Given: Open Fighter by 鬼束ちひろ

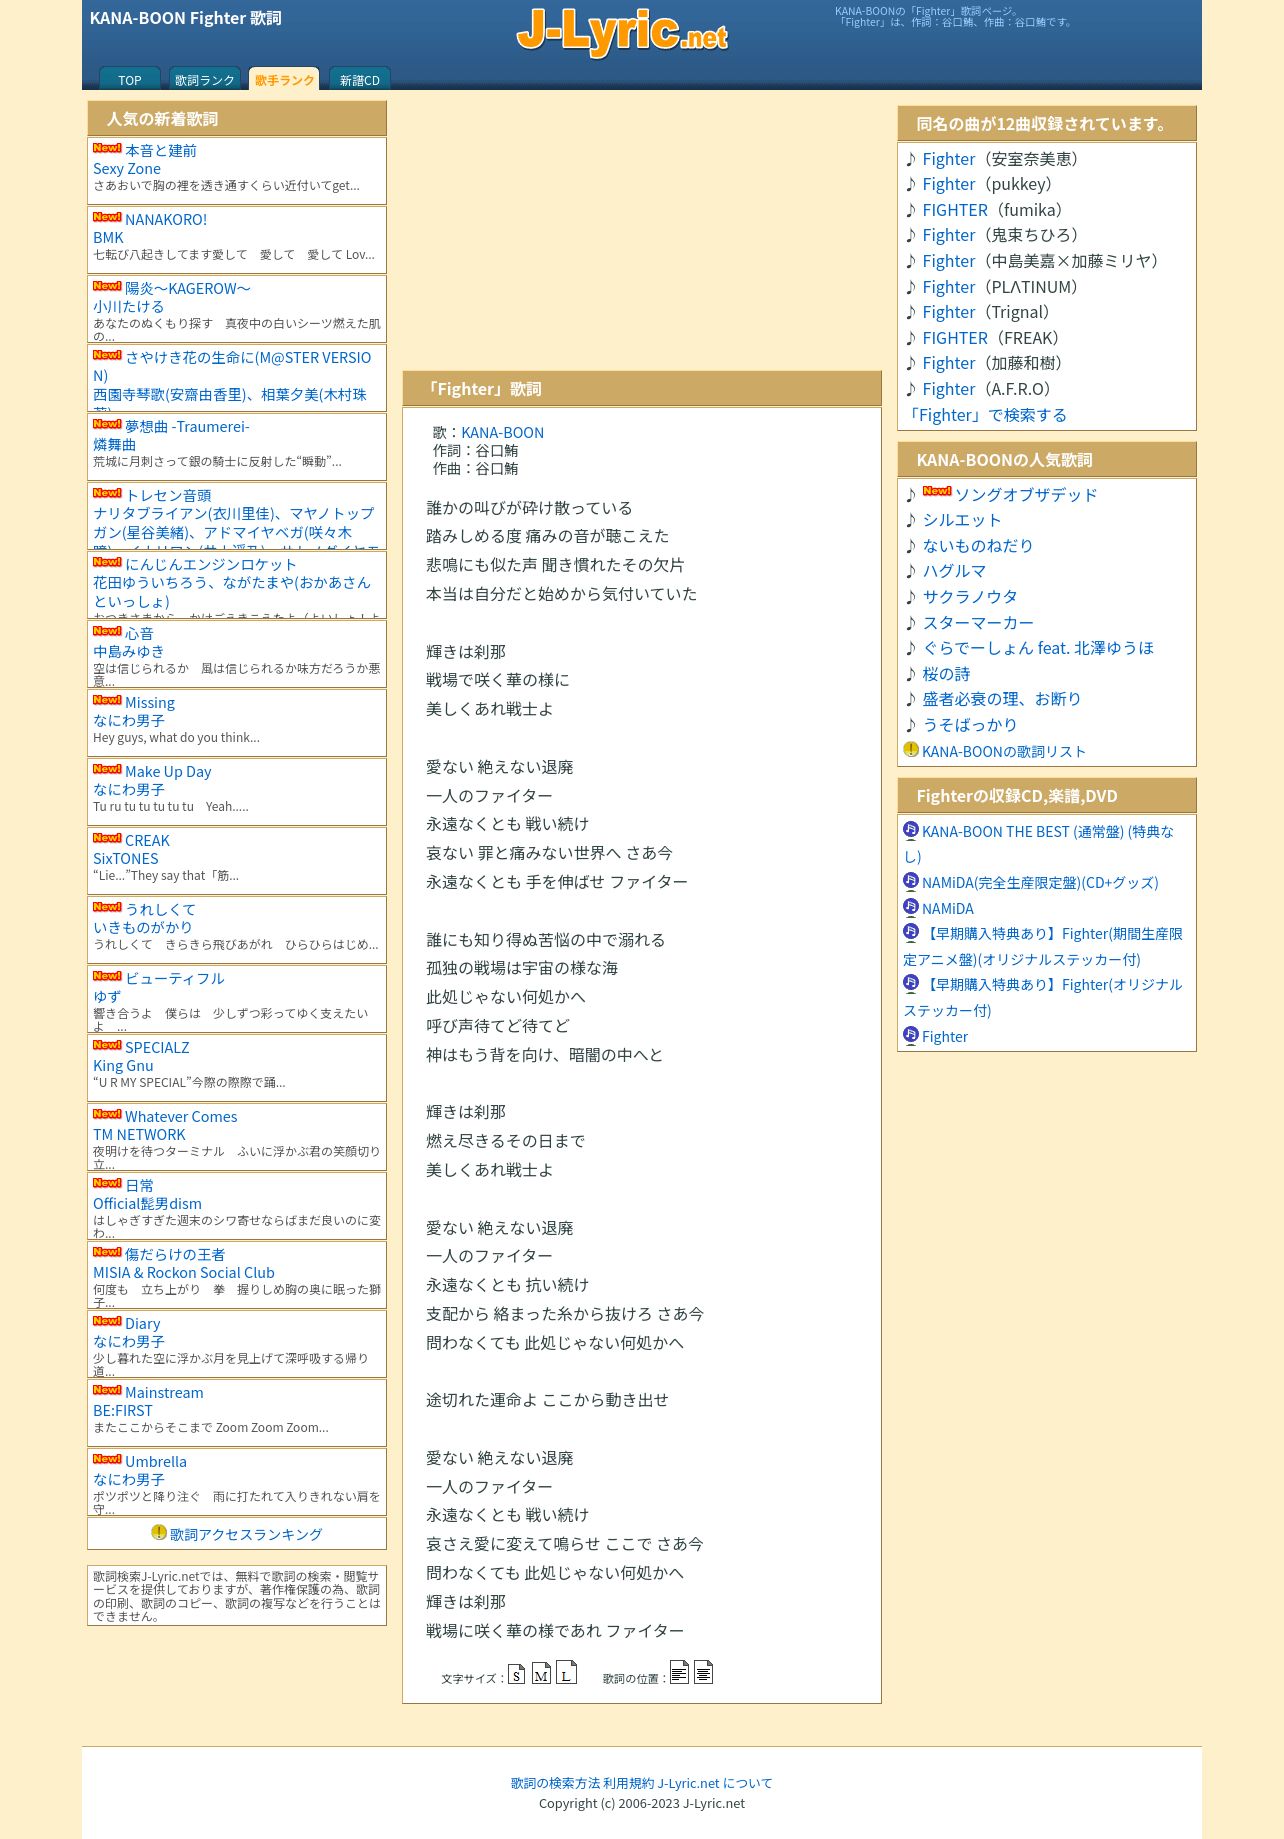Looking at the screenshot, I should (948, 235).
